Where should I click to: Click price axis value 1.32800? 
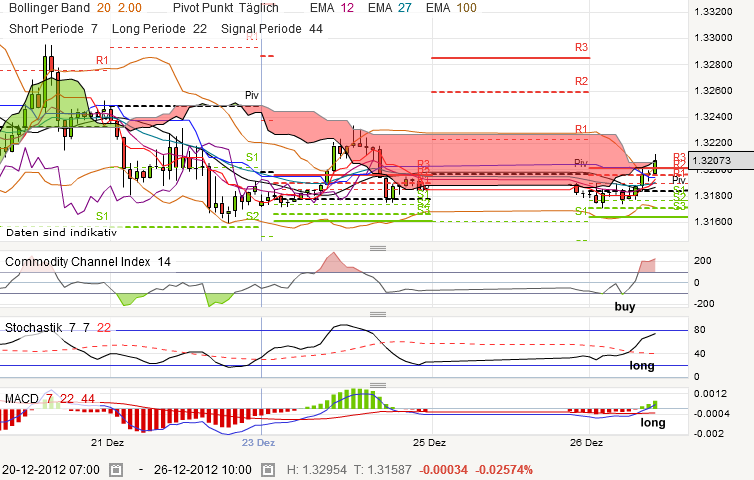point(714,64)
